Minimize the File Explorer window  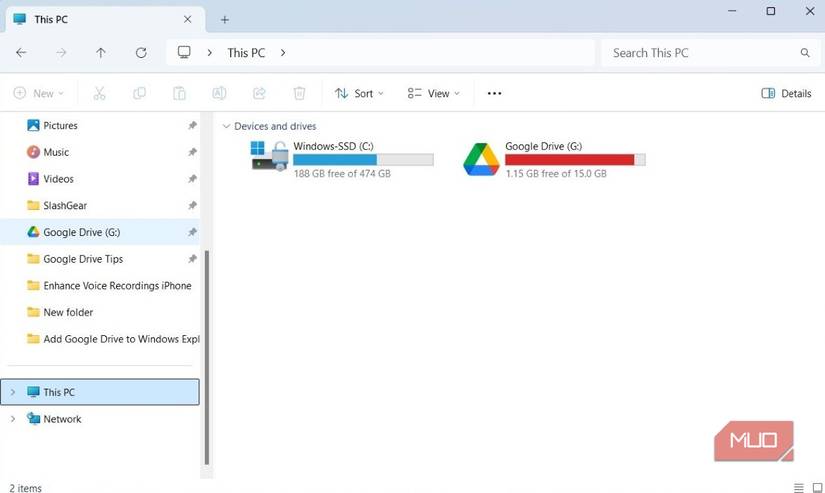732,11
